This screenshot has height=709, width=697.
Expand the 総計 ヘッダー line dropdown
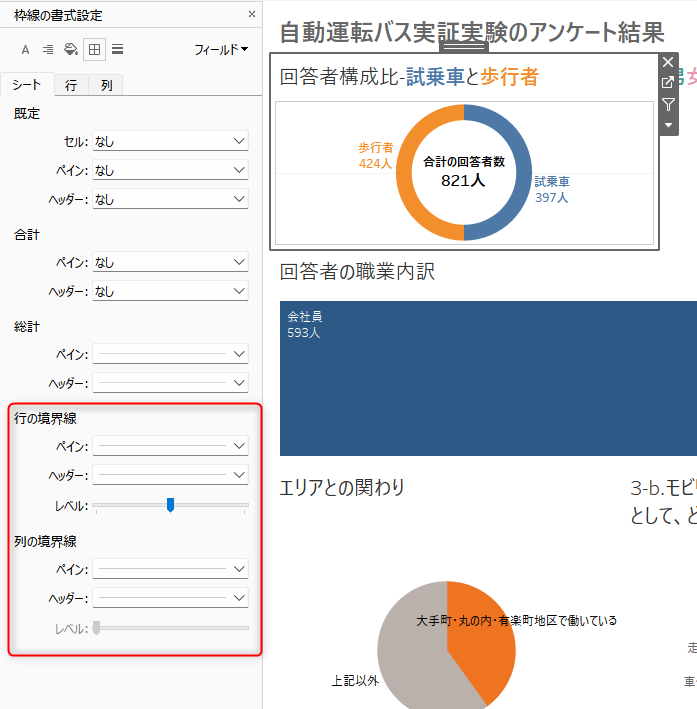click(x=170, y=383)
